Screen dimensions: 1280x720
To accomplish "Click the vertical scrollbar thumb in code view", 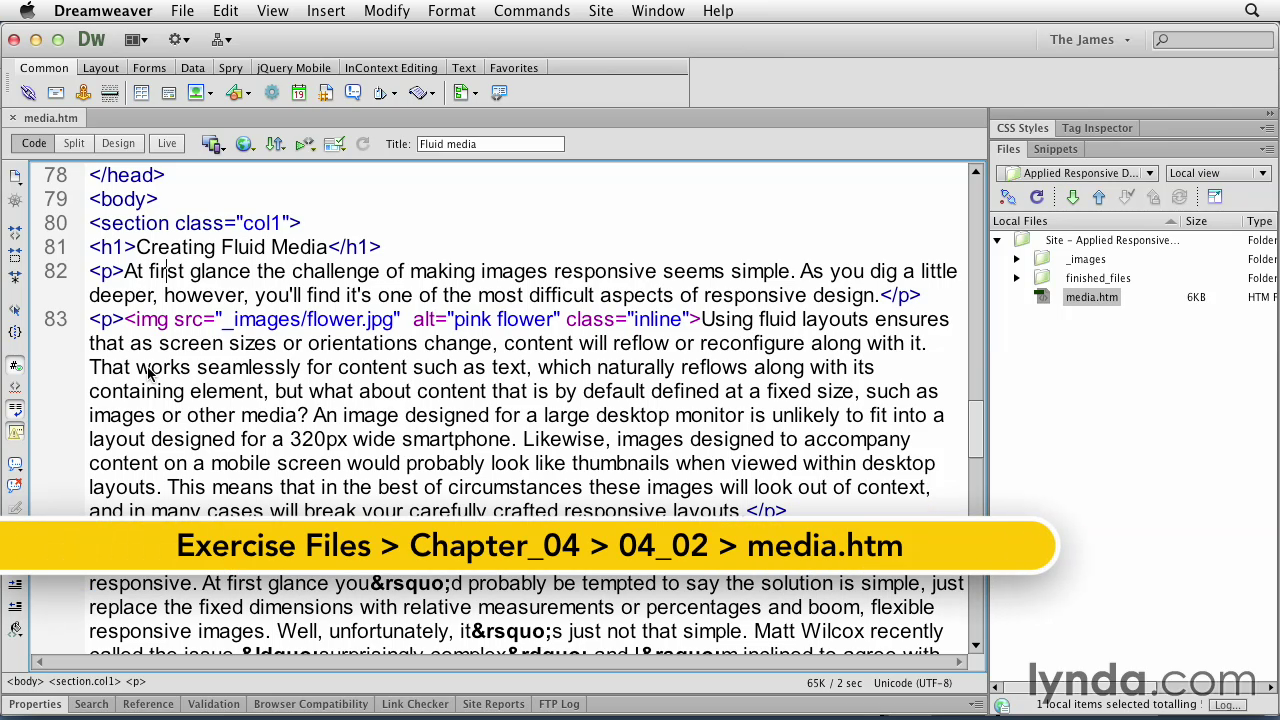I will tap(975, 428).
